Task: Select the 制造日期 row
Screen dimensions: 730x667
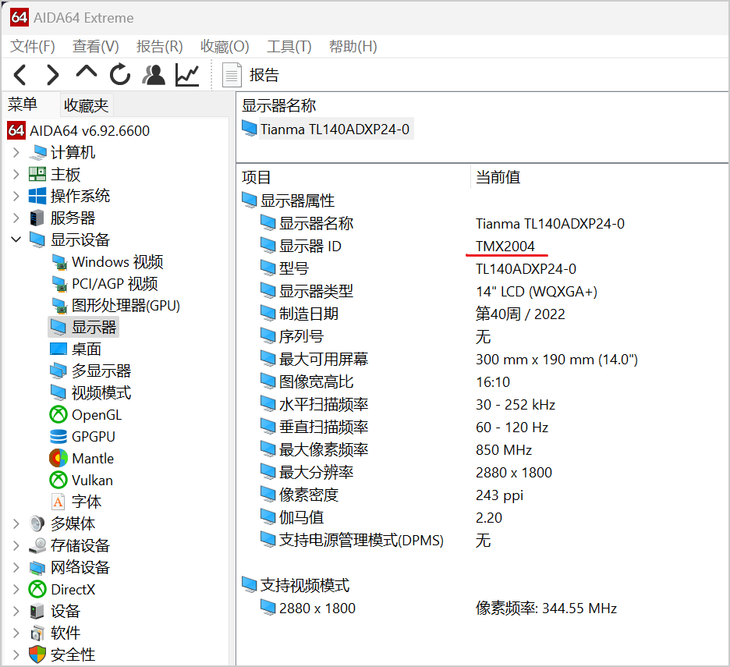Action: pos(482,314)
